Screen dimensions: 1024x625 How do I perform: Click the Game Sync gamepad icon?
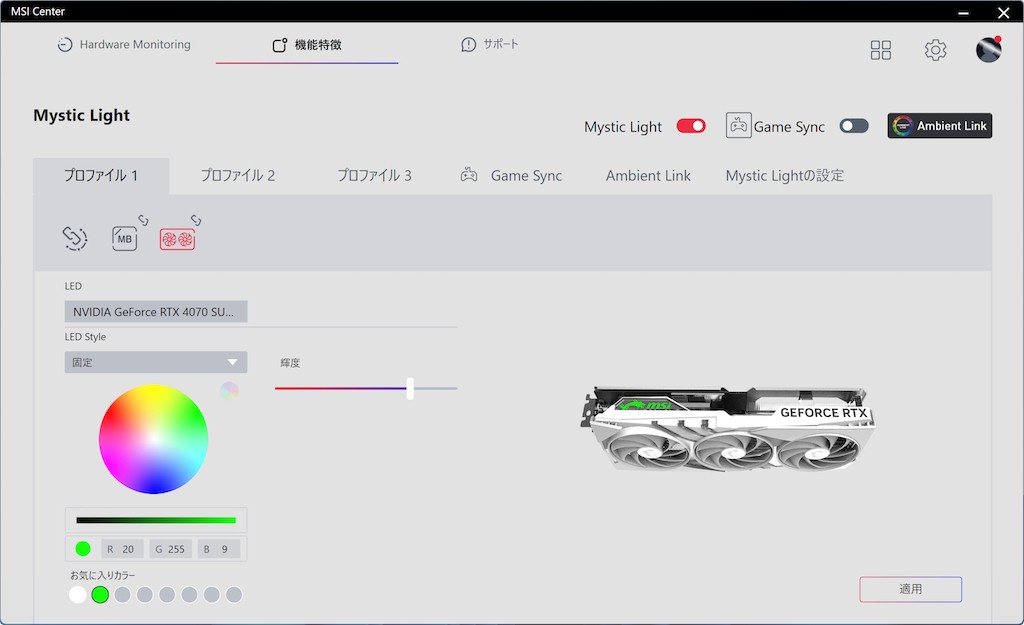click(x=739, y=125)
